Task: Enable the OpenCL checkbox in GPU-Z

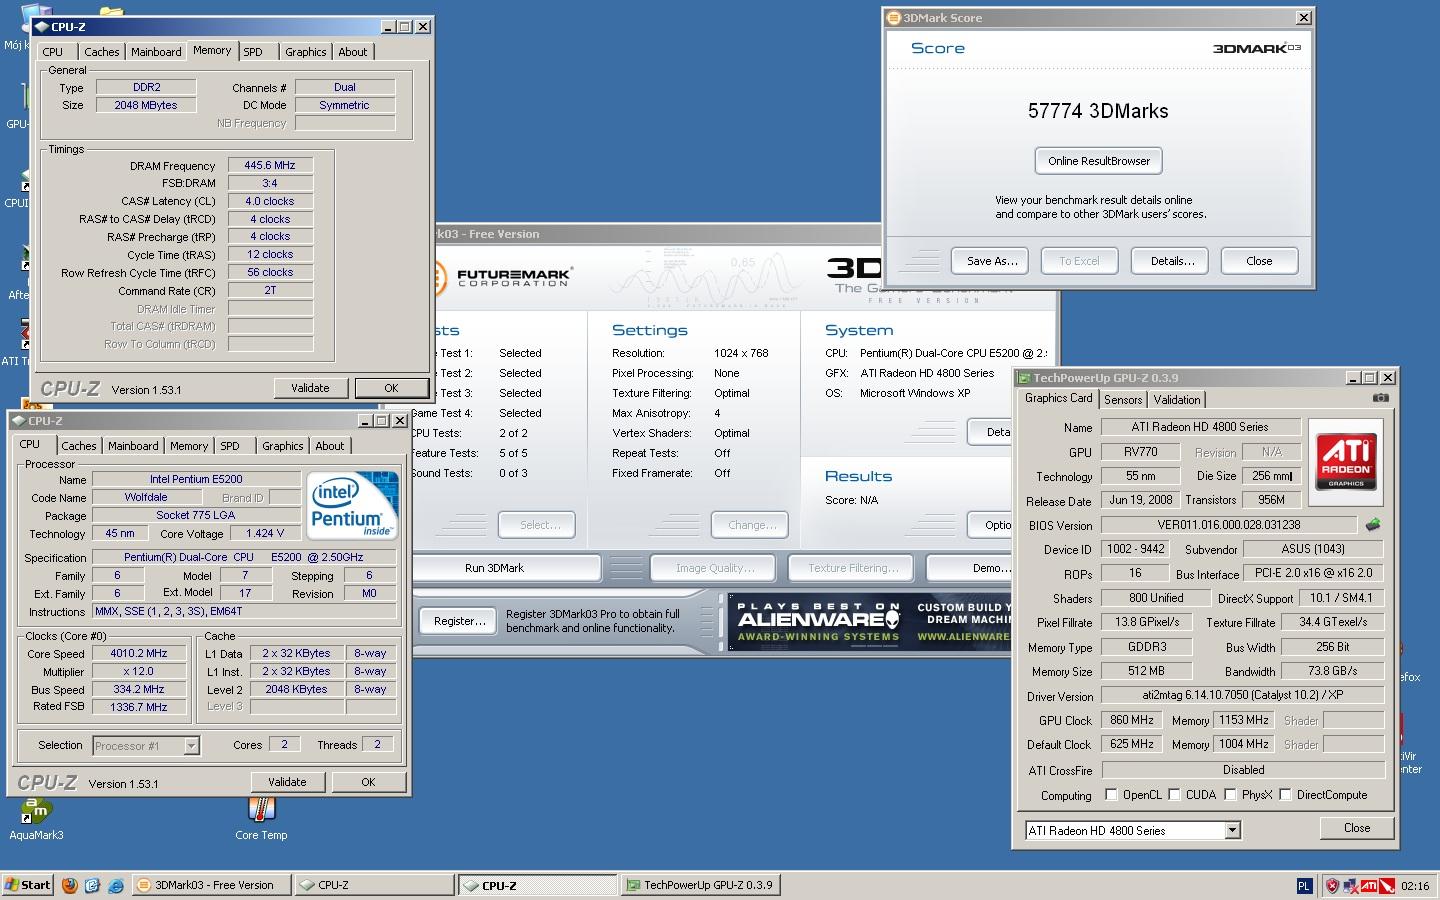Action: (x=1111, y=795)
